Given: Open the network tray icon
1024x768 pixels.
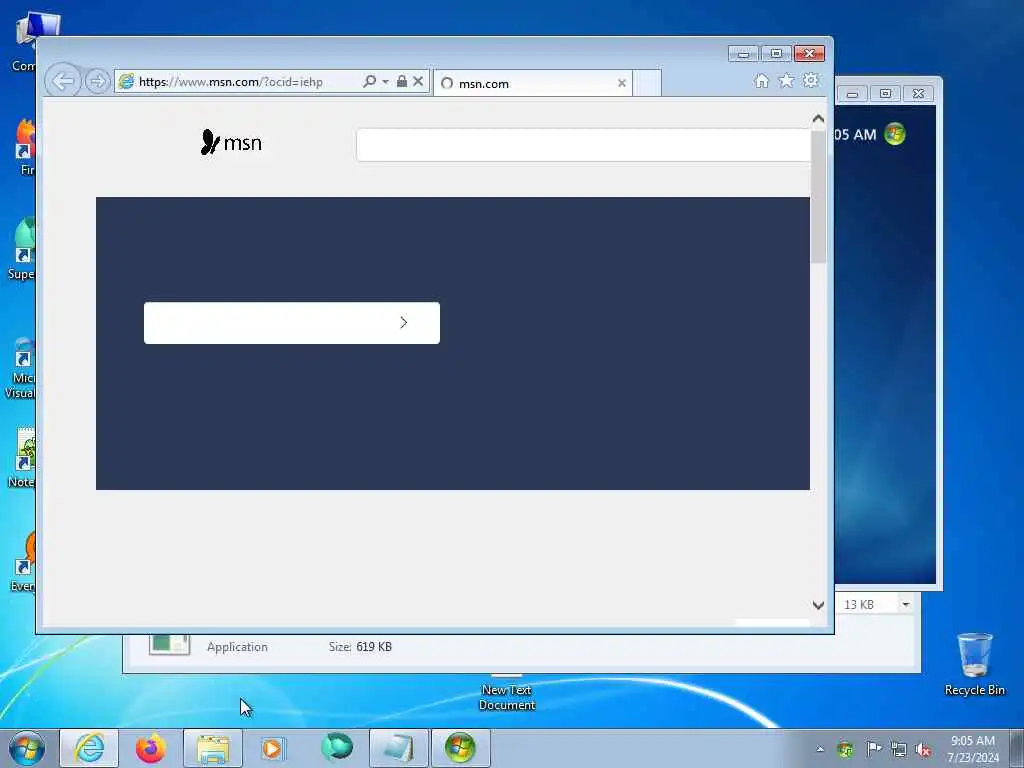Looking at the screenshot, I should tap(899, 750).
